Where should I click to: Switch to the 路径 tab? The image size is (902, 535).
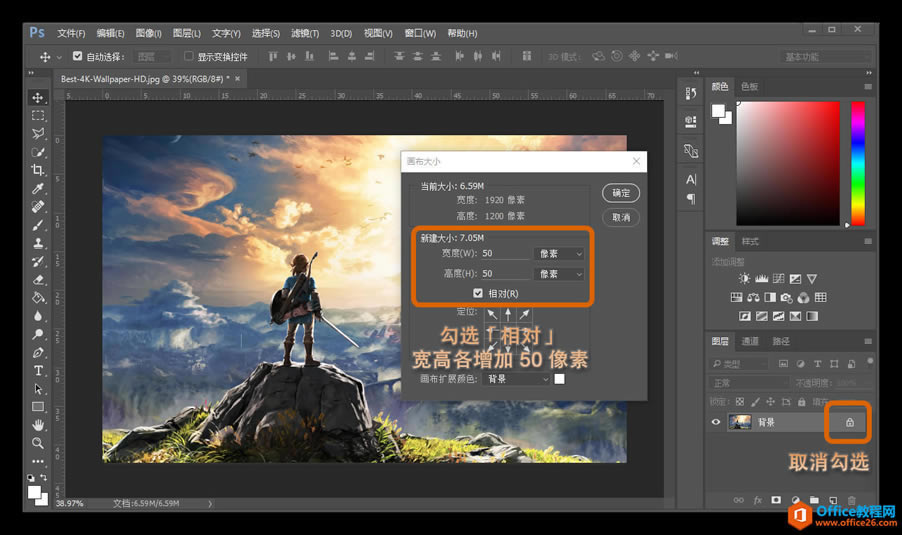coord(781,341)
